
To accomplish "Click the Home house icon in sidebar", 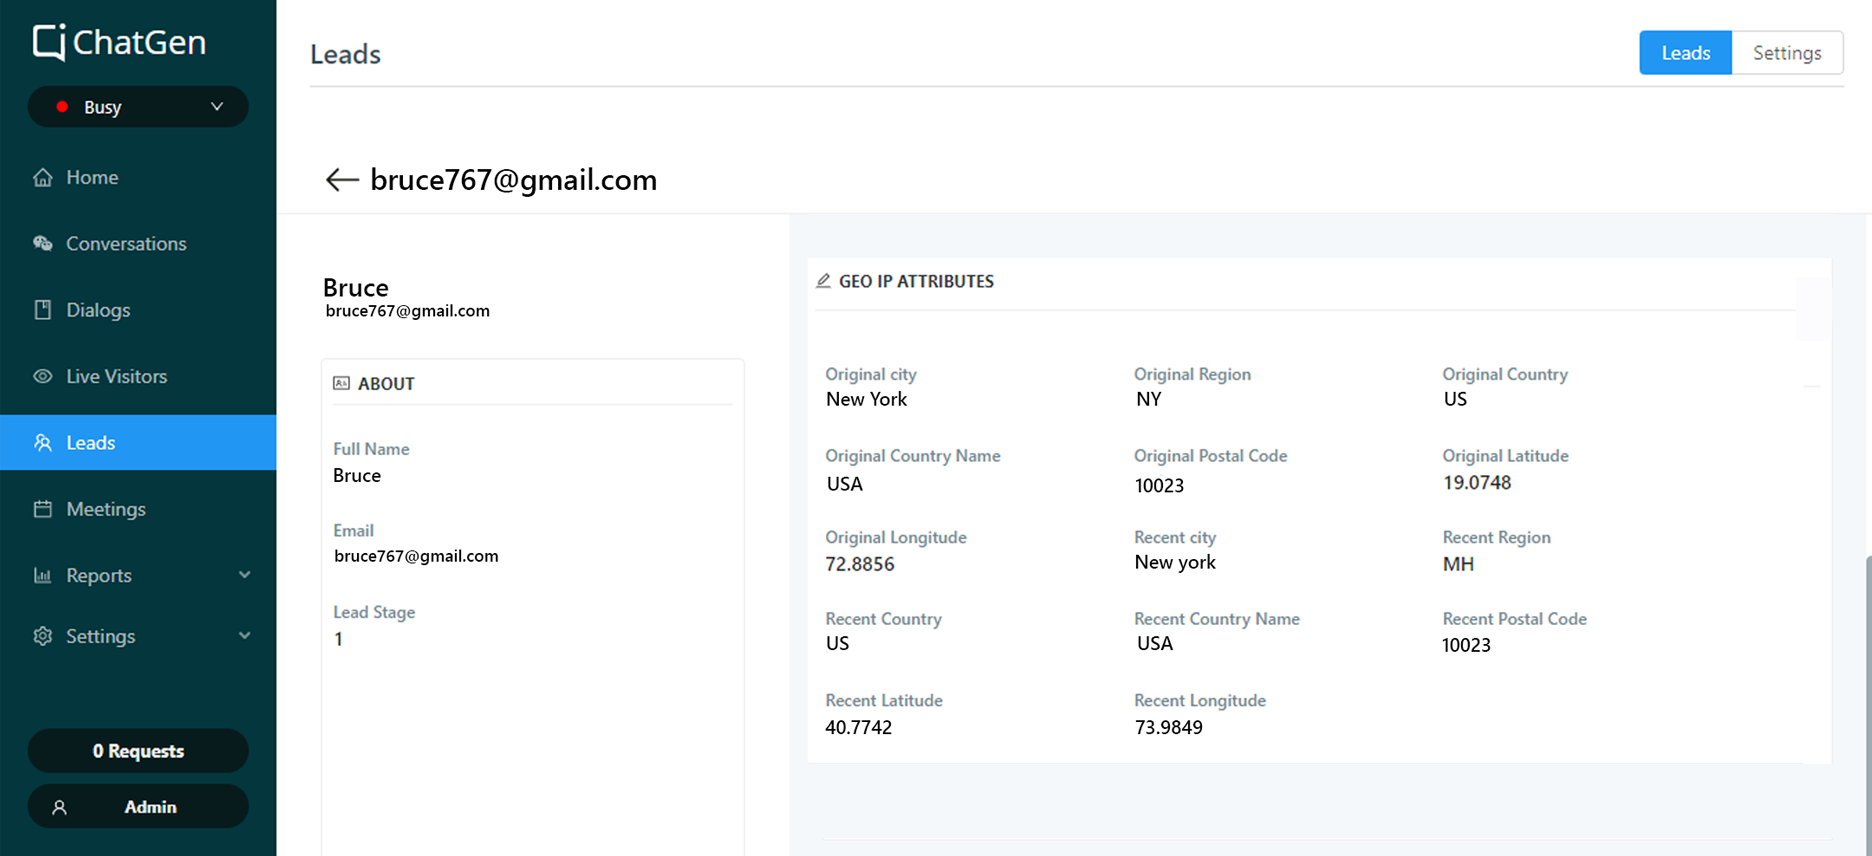I will pos(42,177).
